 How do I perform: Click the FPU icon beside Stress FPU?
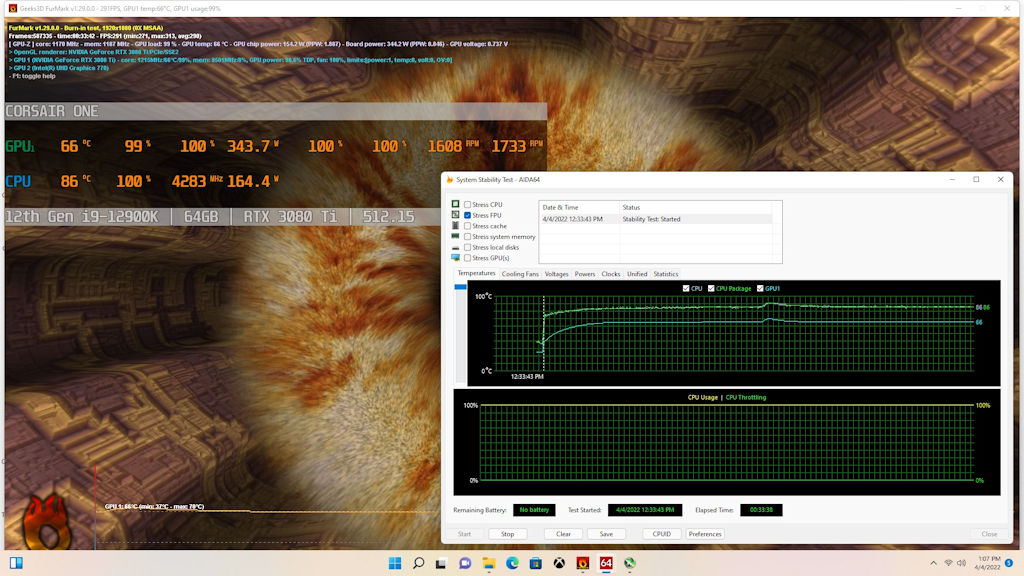(455, 214)
